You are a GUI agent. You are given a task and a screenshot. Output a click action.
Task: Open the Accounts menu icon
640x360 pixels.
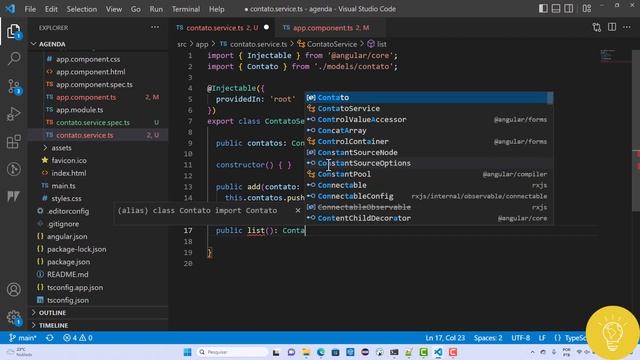(x=13, y=289)
